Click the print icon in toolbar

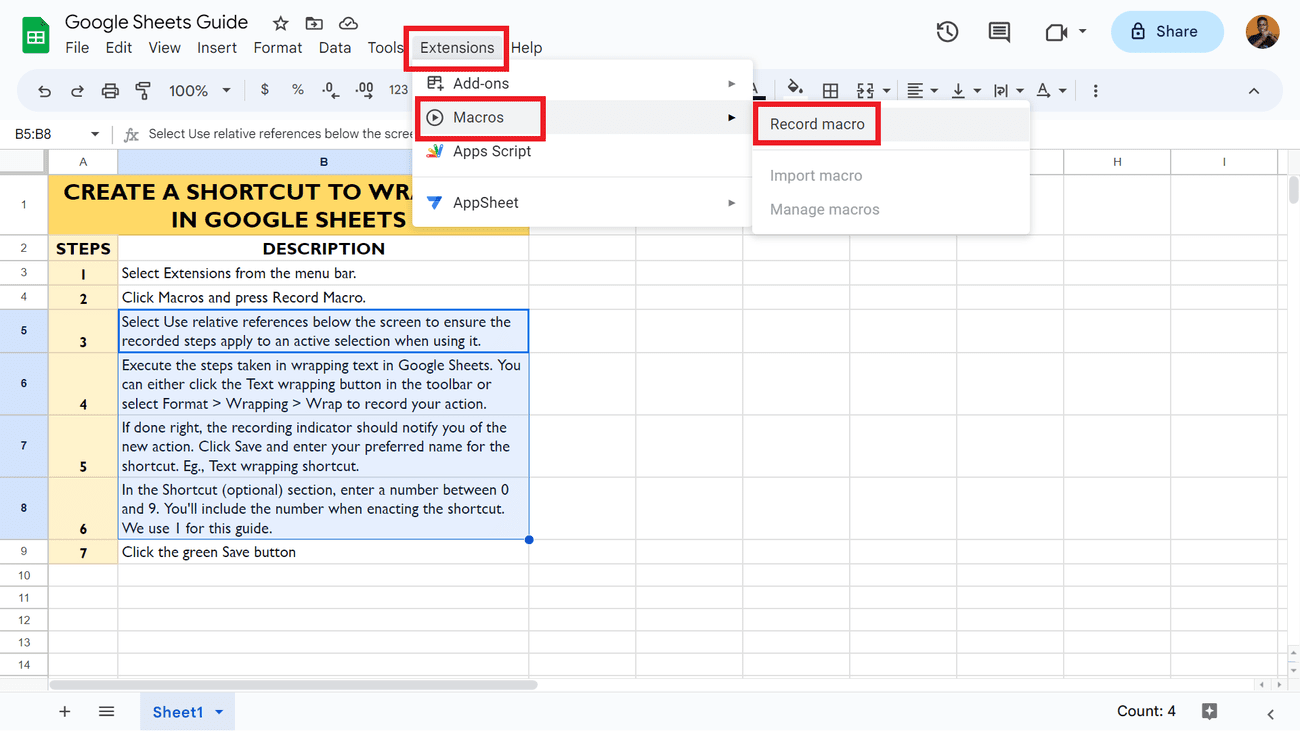click(x=110, y=91)
